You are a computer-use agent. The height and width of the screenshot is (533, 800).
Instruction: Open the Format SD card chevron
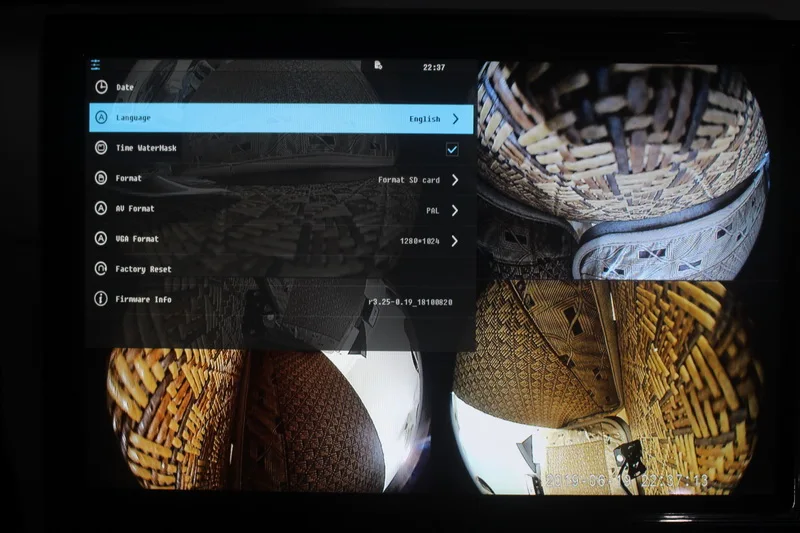(455, 180)
